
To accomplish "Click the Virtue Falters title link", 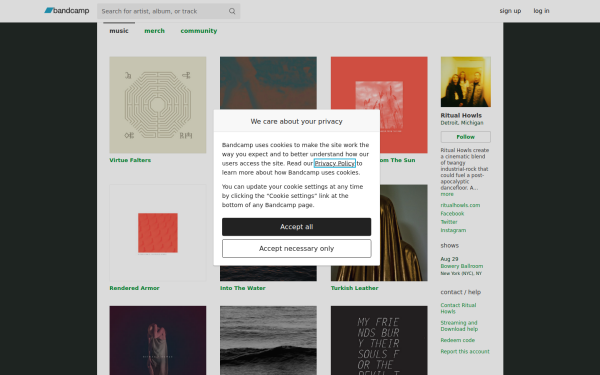I will 130,160.
